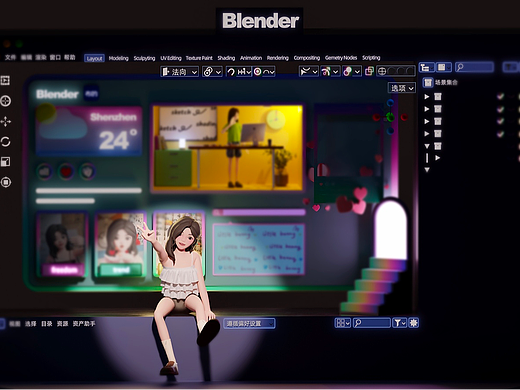Click the scene collection box icon
Viewport: 520px width, 390px height.
(x=428, y=82)
